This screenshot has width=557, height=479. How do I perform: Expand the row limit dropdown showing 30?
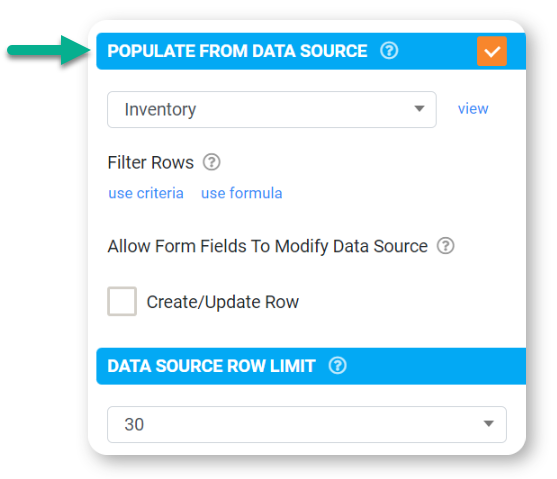click(x=307, y=424)
